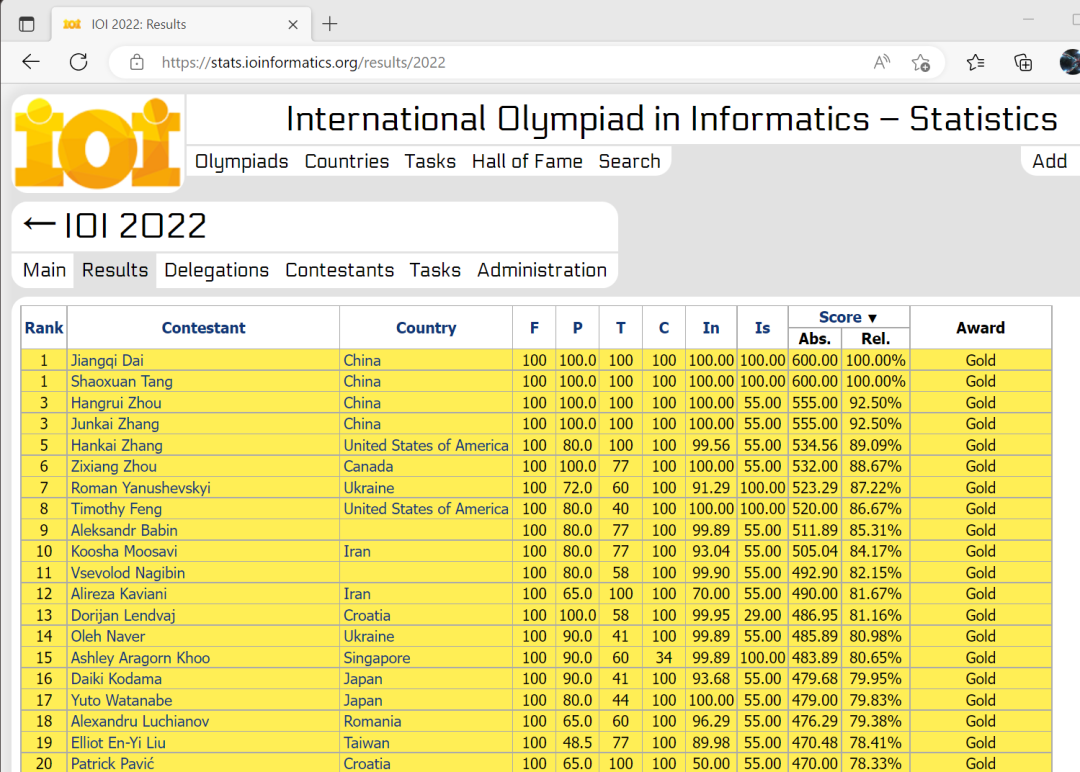Open the browser profile avatar
This screenshot has height=772, width=1080.
point(1070,62)
